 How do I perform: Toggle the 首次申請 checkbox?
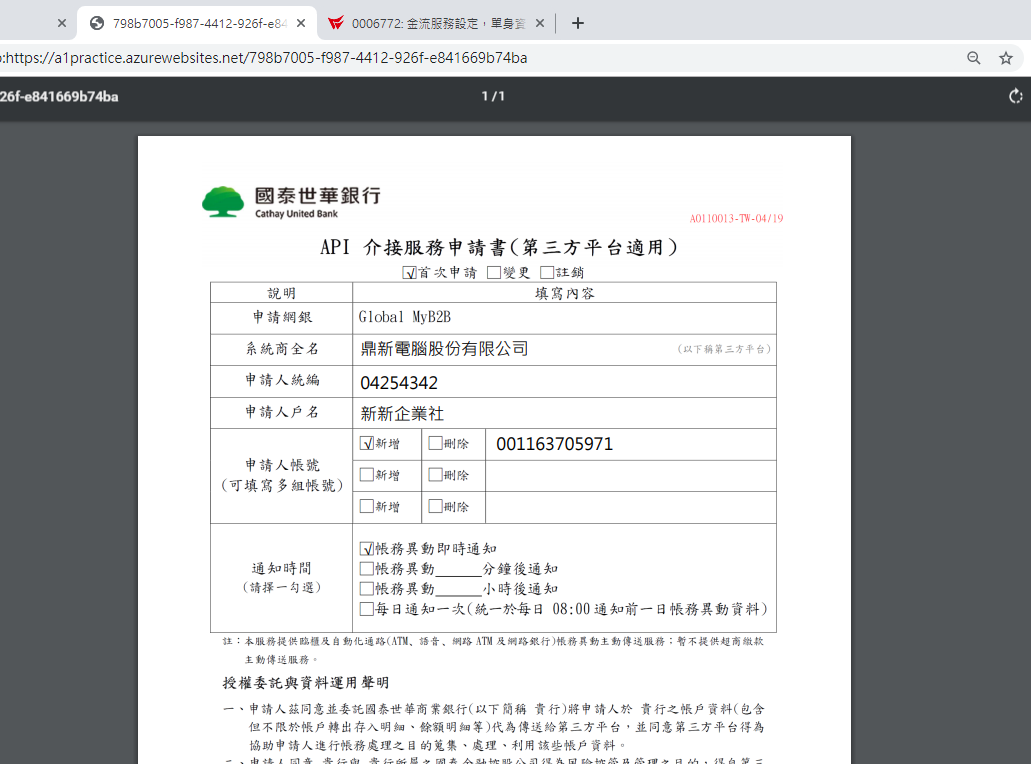[x=410, y=272]
